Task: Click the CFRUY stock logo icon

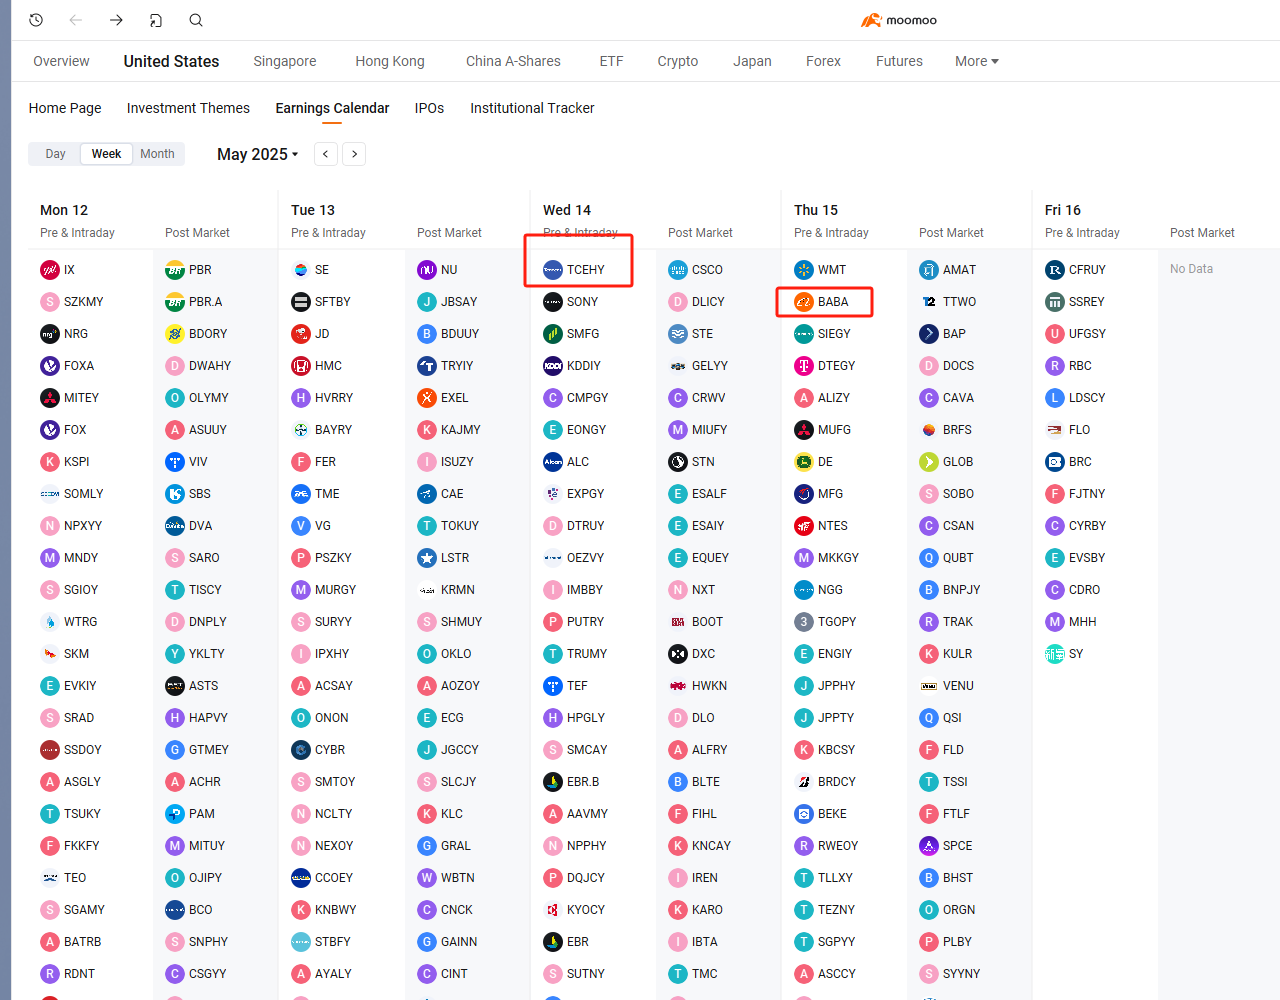Action: [1055, 270]
